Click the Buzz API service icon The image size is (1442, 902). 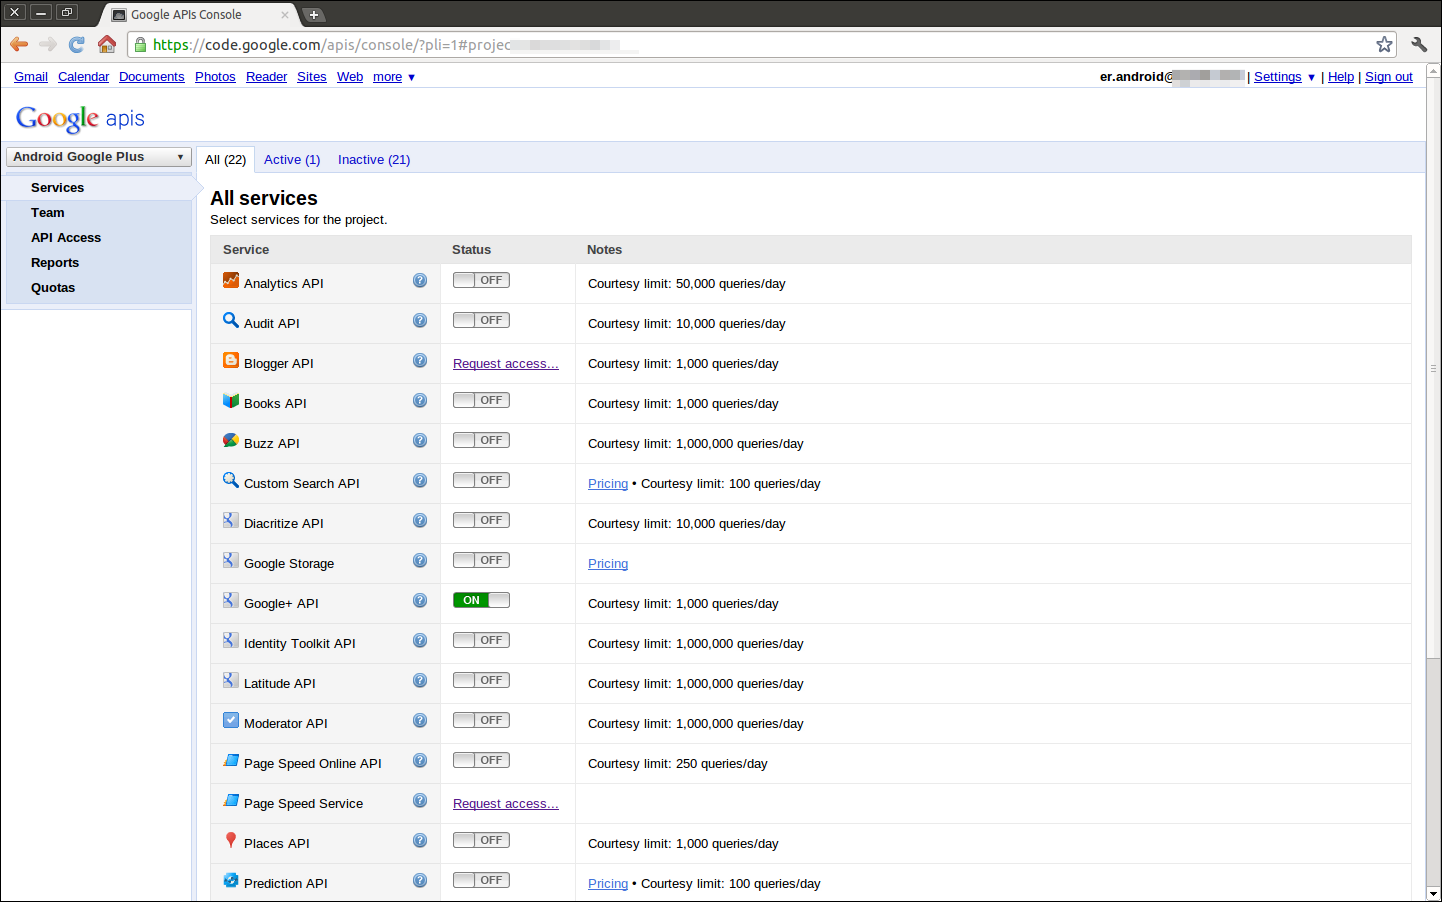231,440
